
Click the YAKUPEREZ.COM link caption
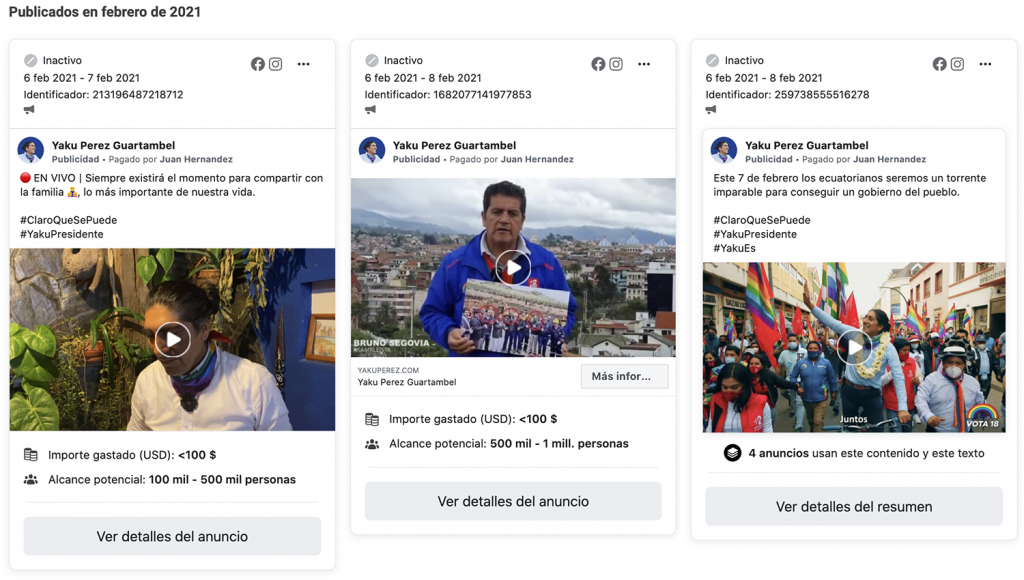click(387, 370)
